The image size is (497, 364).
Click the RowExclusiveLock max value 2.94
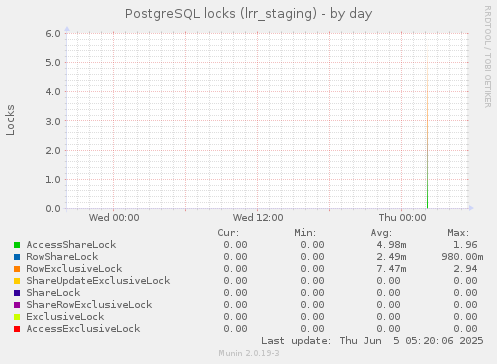[x=465, y=269]
